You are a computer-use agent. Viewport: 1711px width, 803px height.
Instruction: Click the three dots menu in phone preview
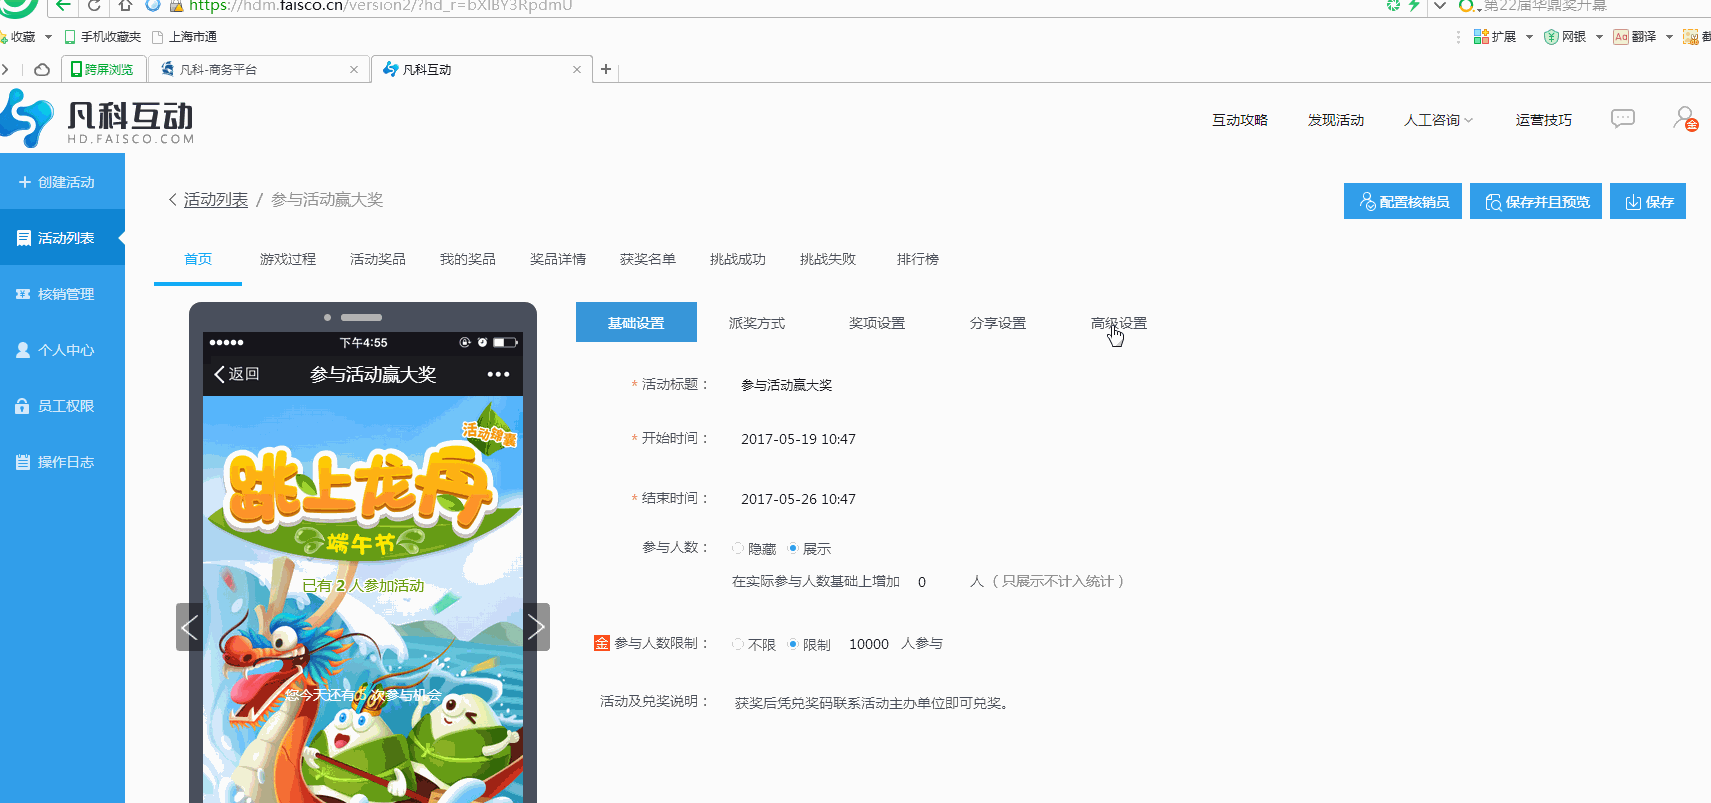tap(498, 374)
